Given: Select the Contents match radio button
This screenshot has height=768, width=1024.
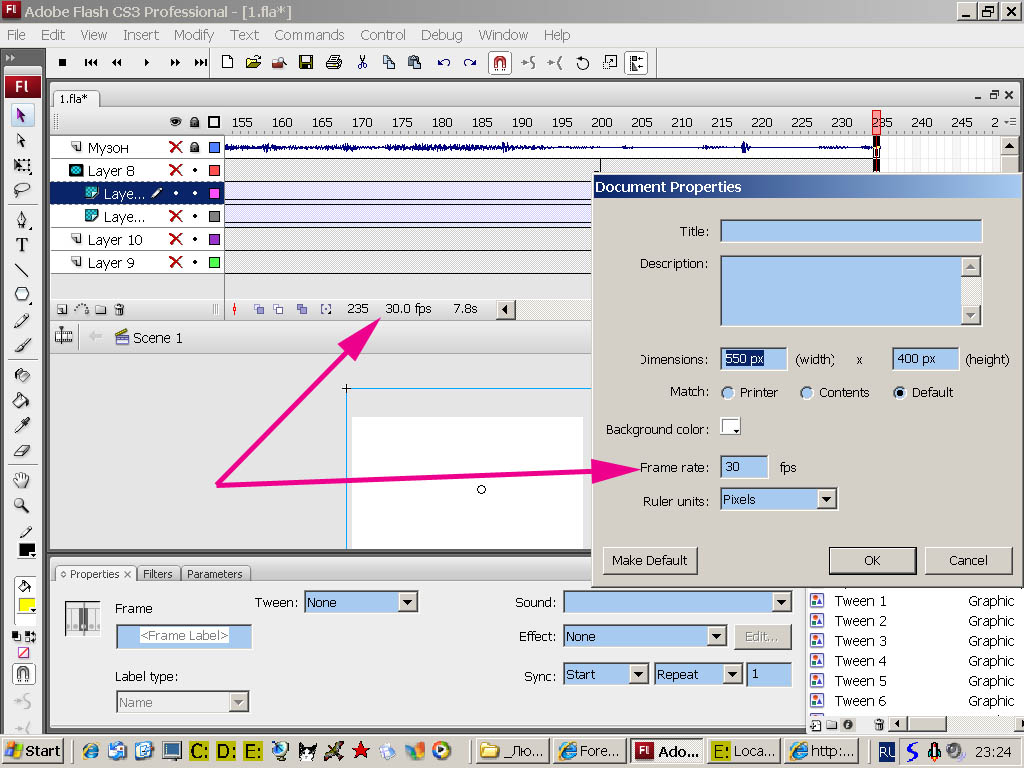Looking at the screenshot, I should (806, 393).
